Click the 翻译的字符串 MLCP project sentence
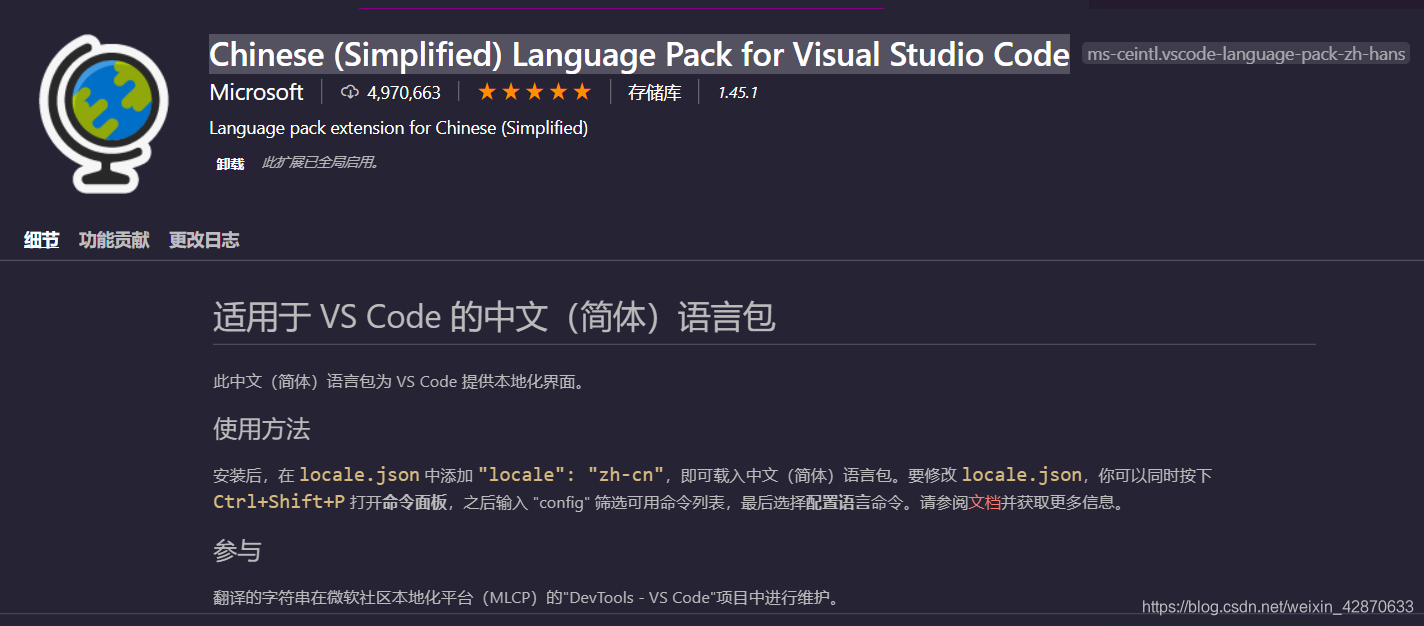The width and height of the screenshot is (1424, 626). [527, 598]
